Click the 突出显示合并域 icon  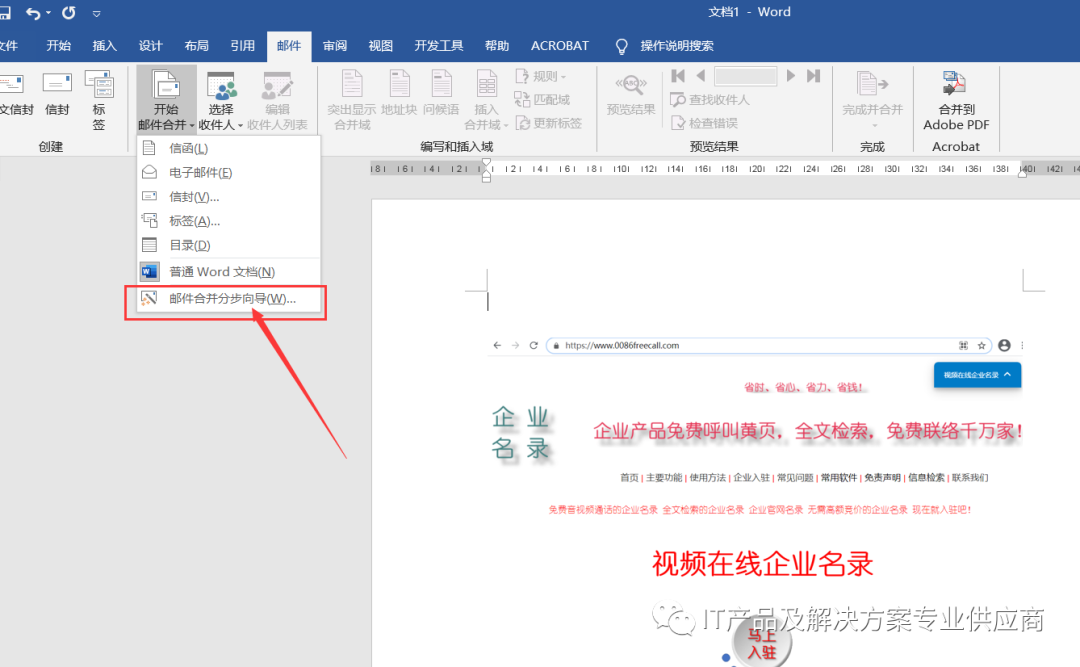click(x=352, y=101)
